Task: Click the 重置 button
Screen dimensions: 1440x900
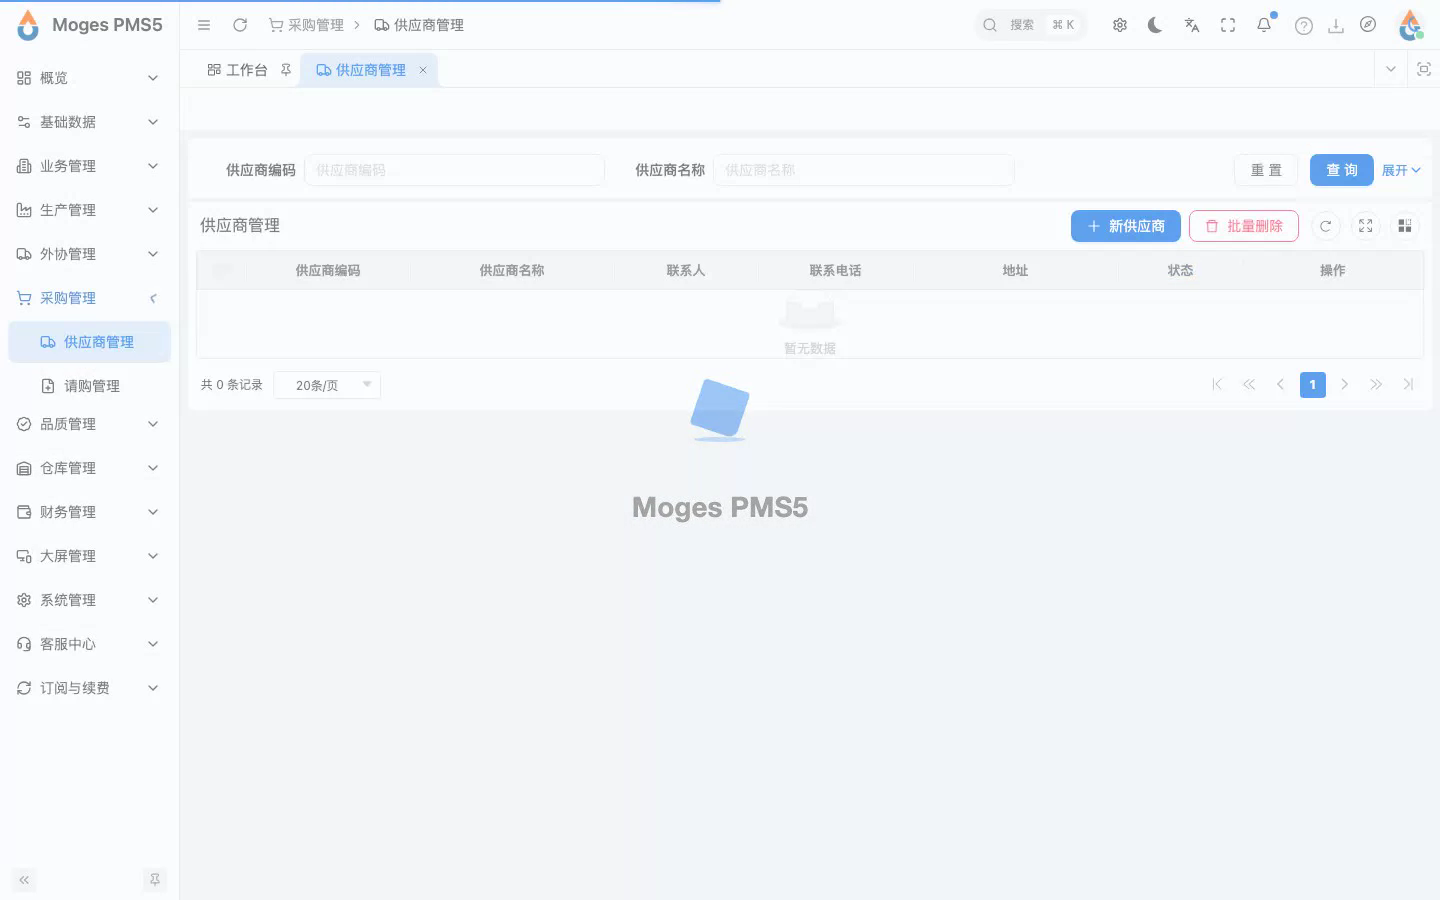Action: [1266, 170]
